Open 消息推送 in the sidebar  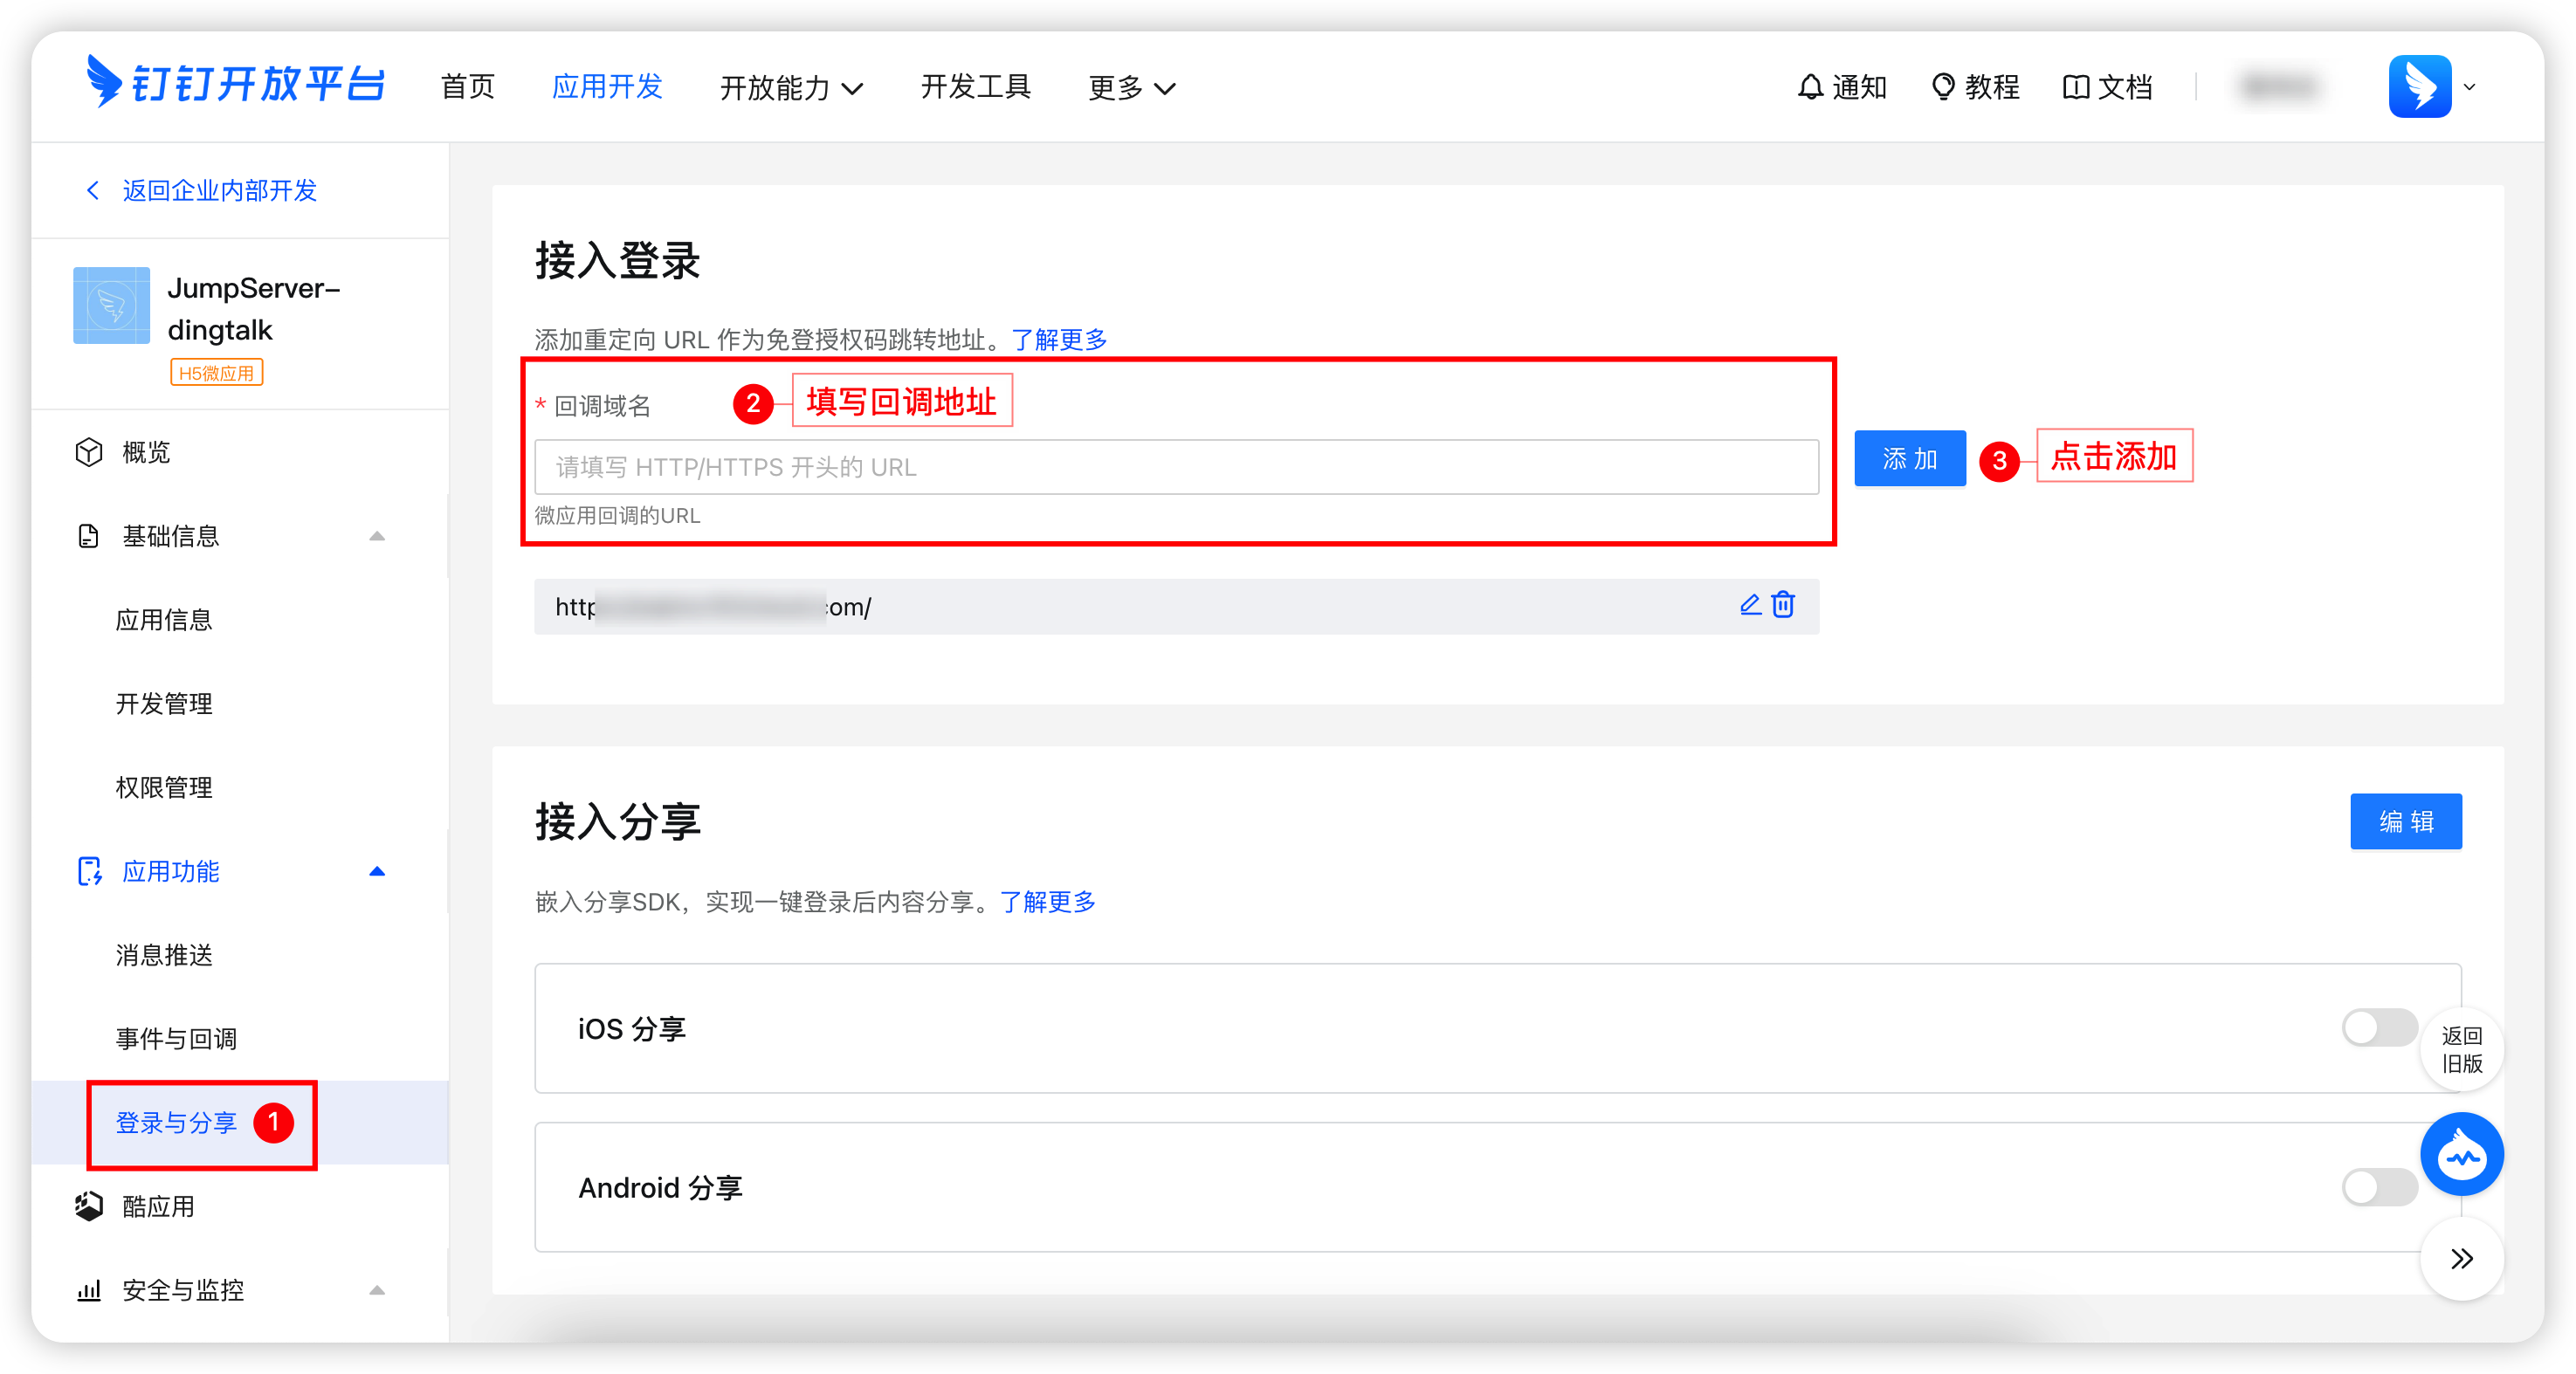[164, 955]
